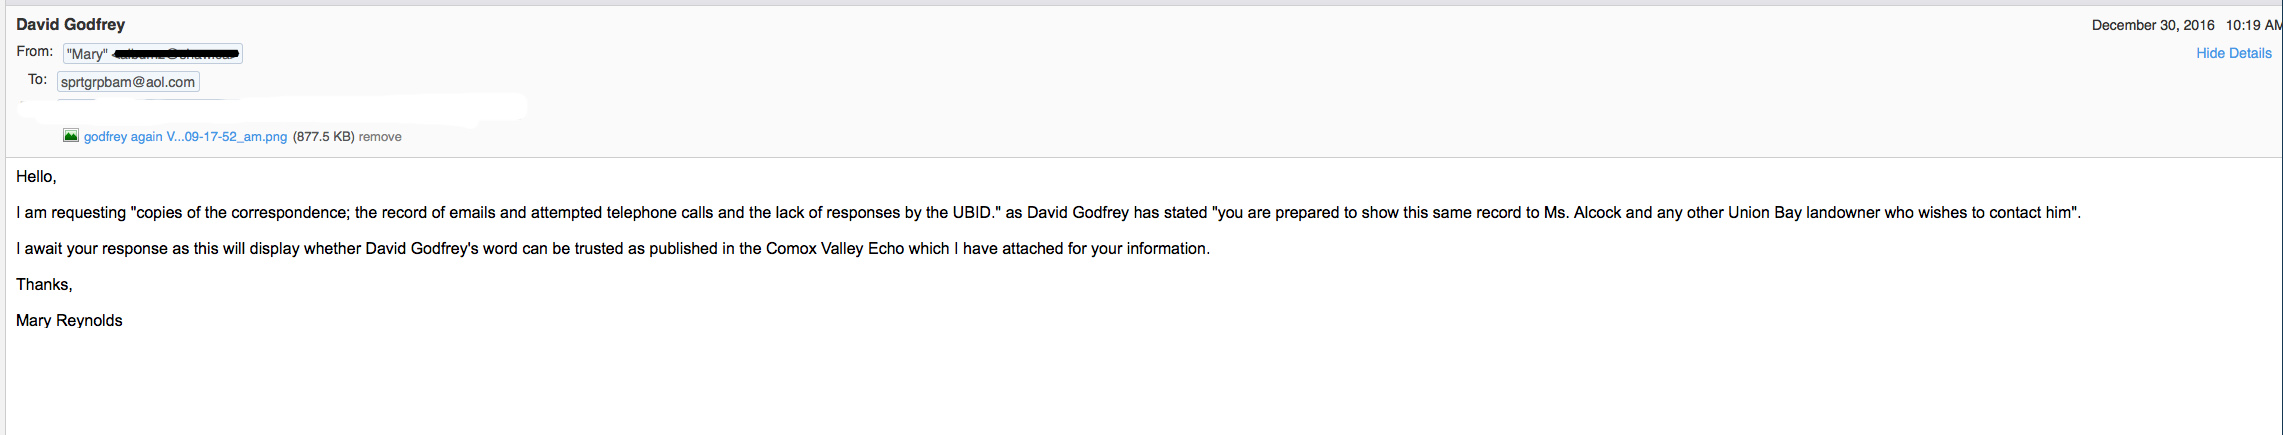The height and width of the screenshot is (435, 2283).
Task: Click the 10:19 AM timestamp
Action: (x=2253, y=25)
